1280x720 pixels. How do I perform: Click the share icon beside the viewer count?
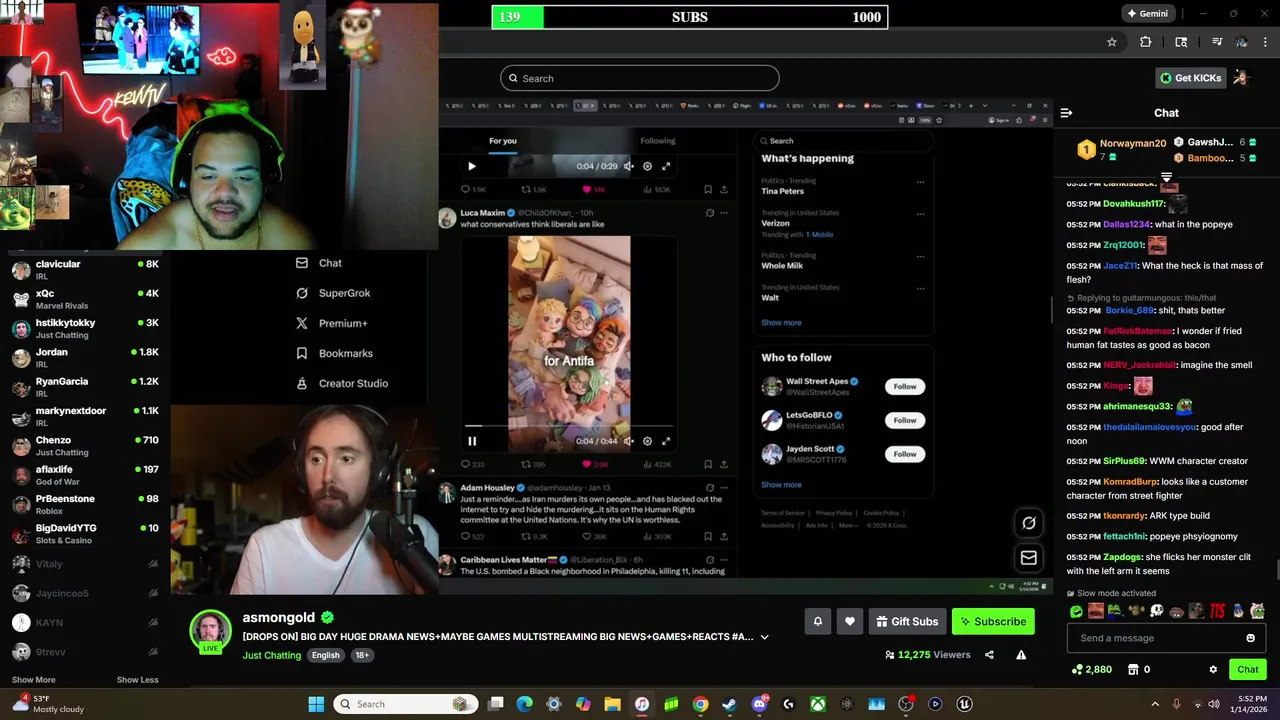point(989,655)
